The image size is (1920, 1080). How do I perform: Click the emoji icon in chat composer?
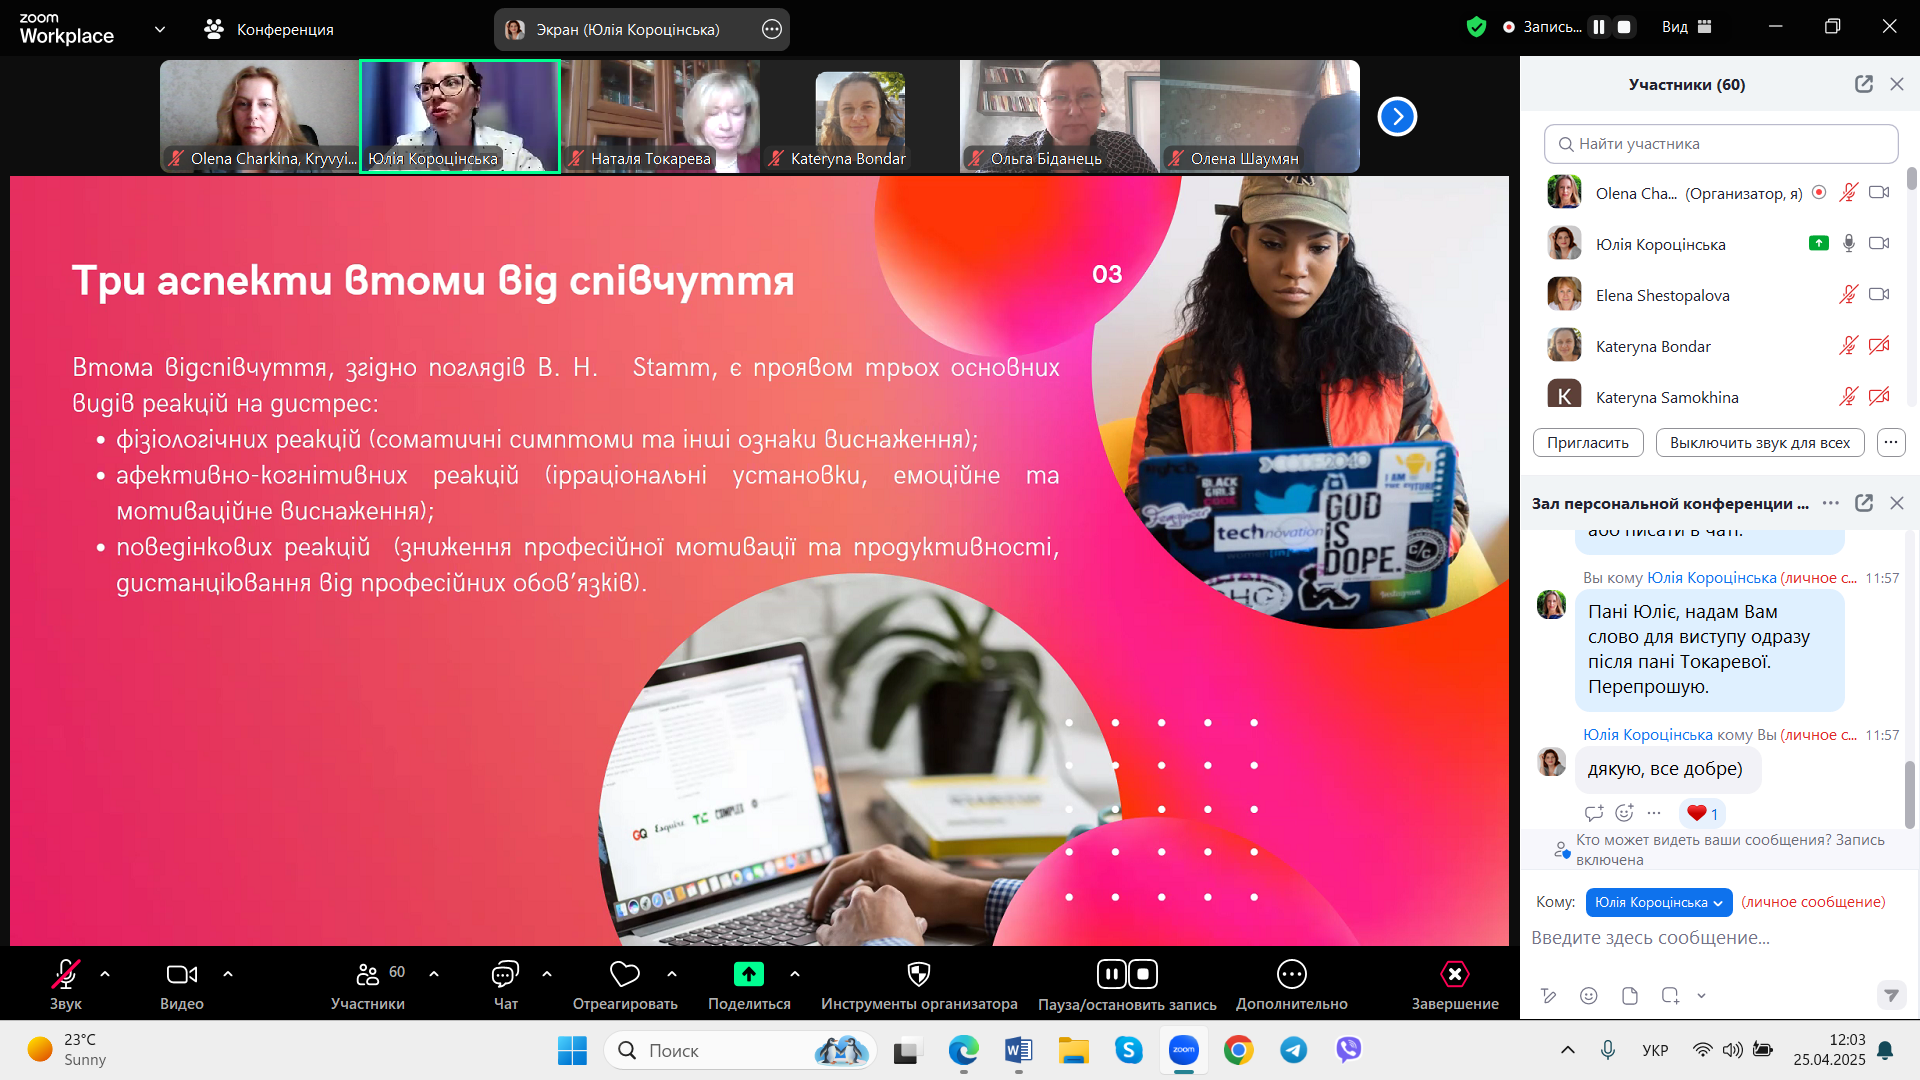click(x=1588, y=996)
